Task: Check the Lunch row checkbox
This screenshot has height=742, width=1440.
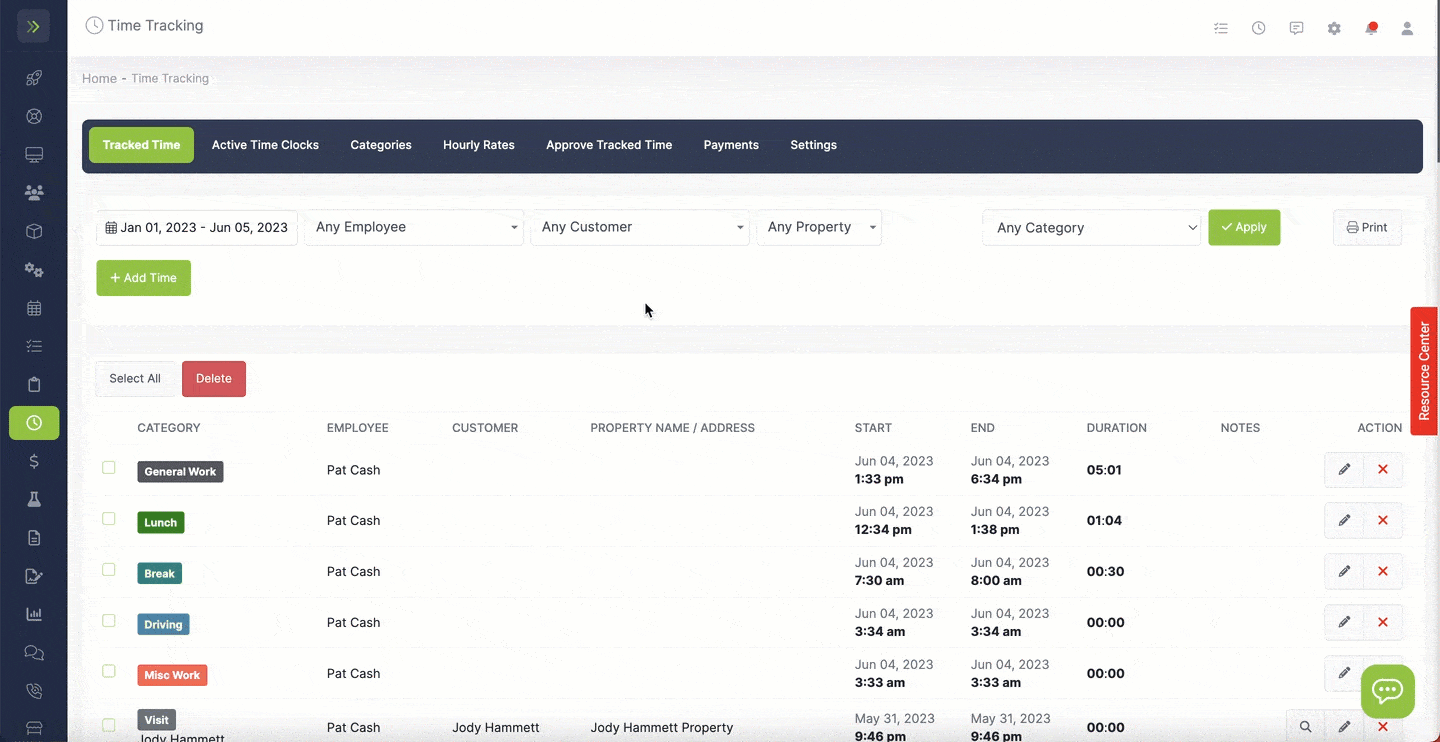Action: 109,519
